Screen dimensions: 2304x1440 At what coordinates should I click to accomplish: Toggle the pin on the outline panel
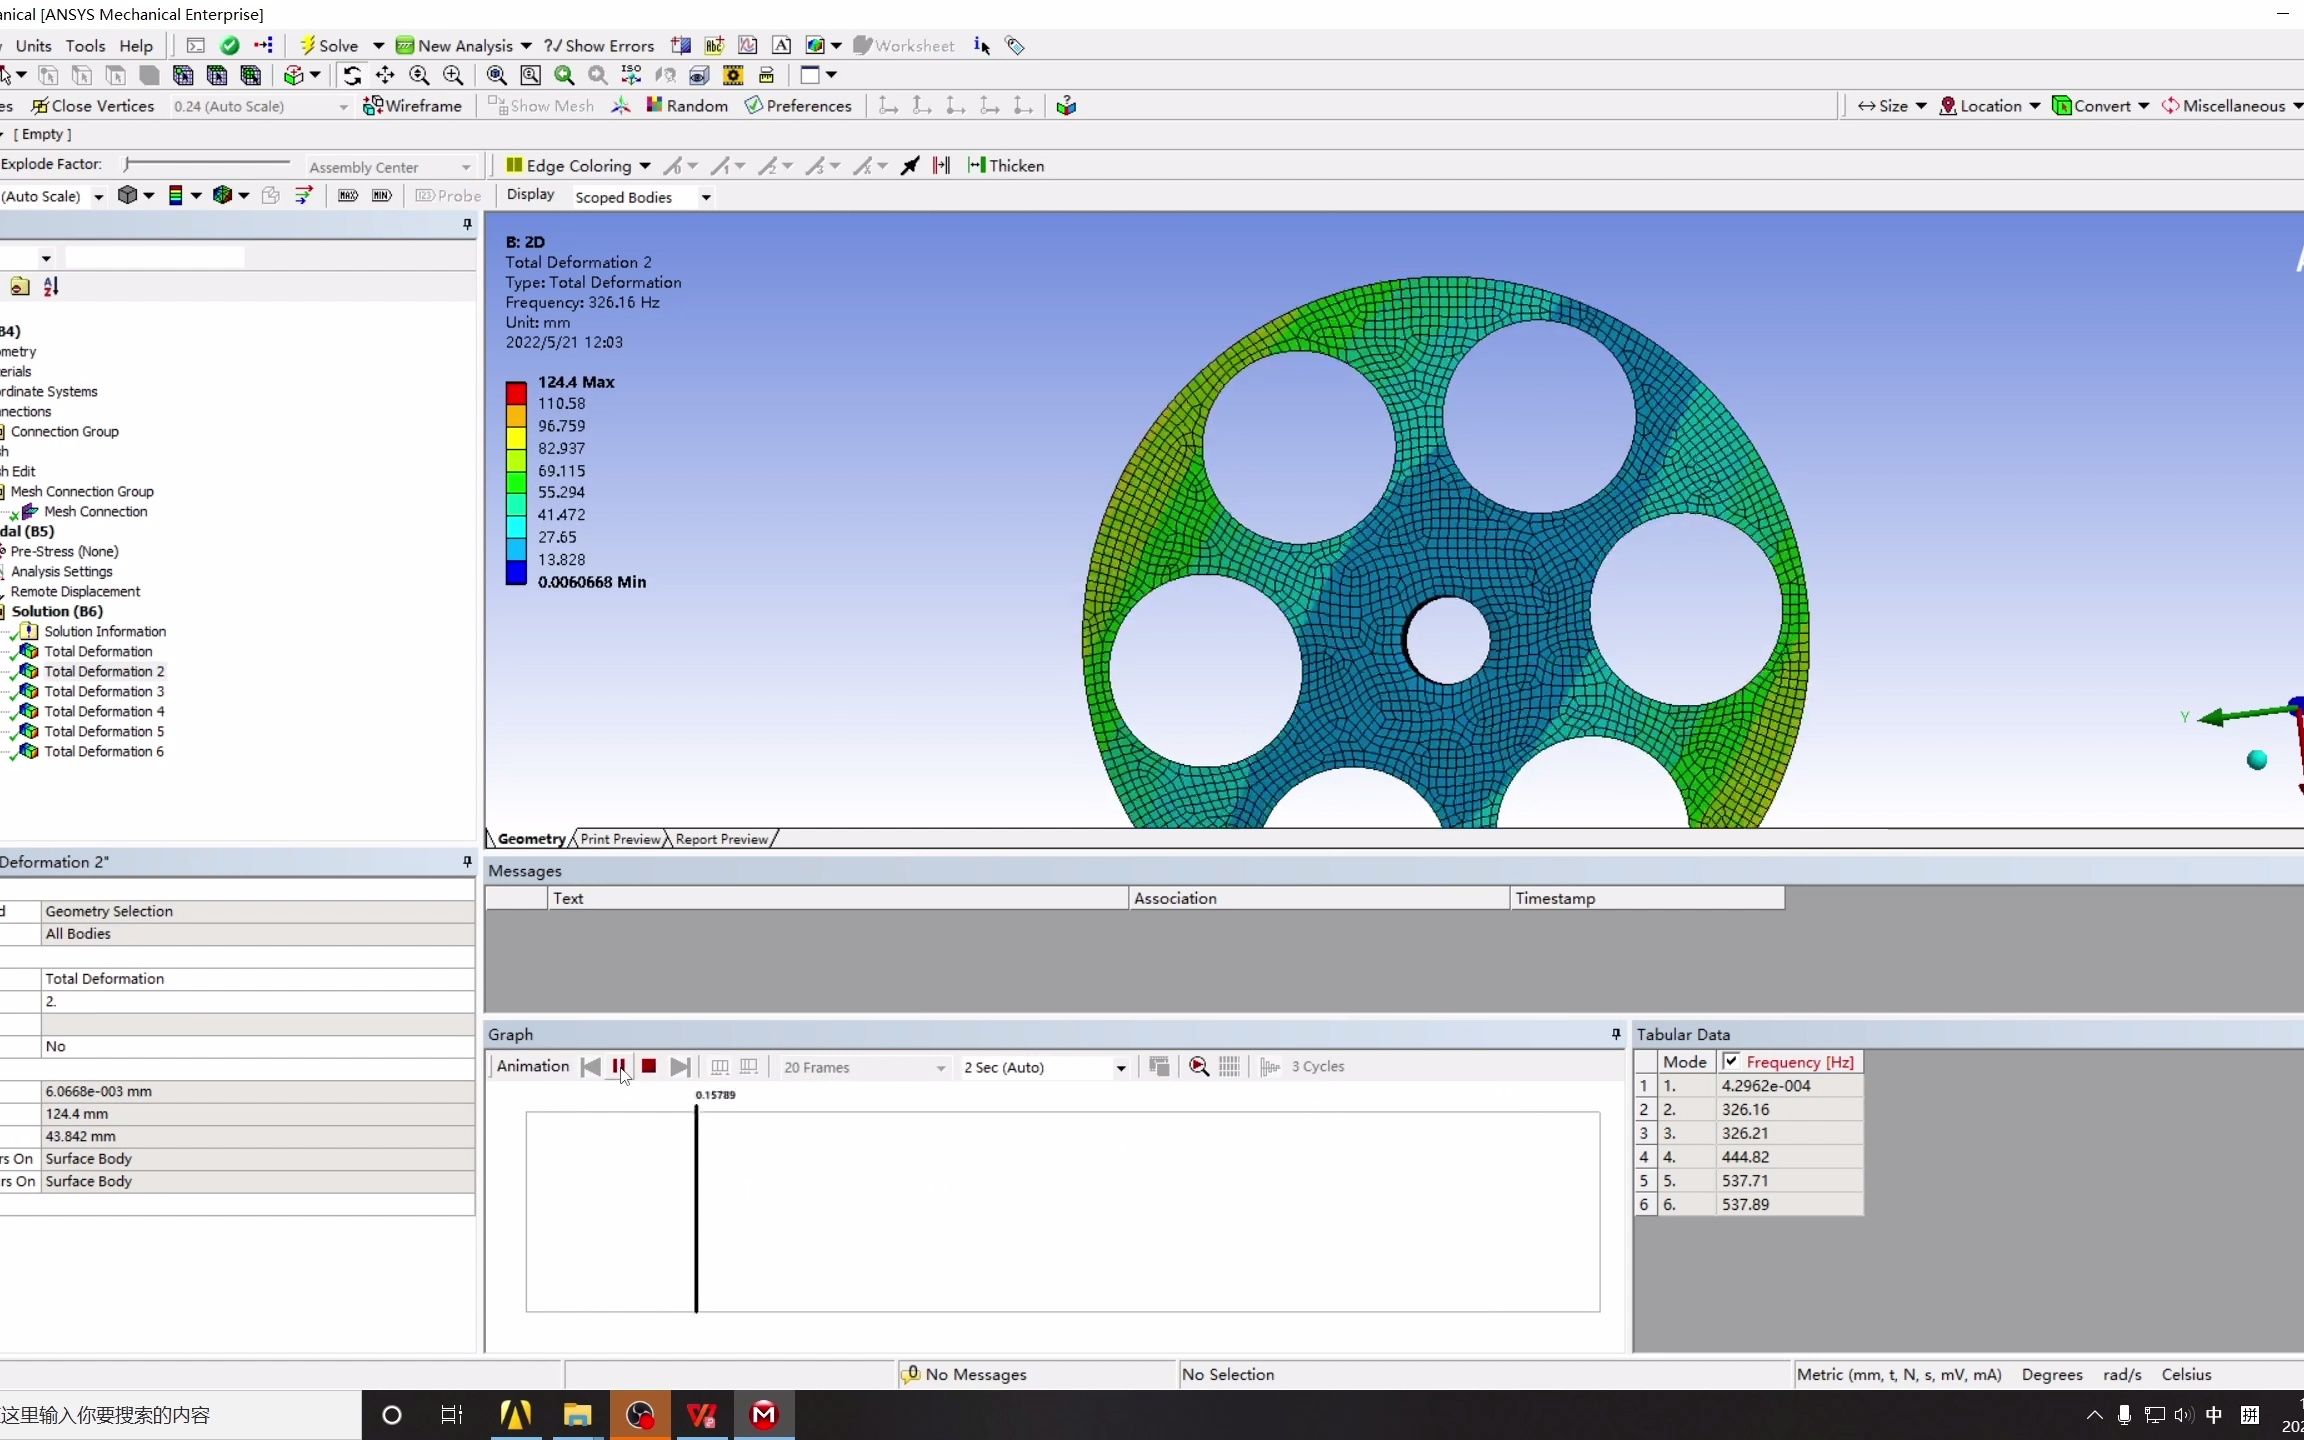[x=467, y=225]
